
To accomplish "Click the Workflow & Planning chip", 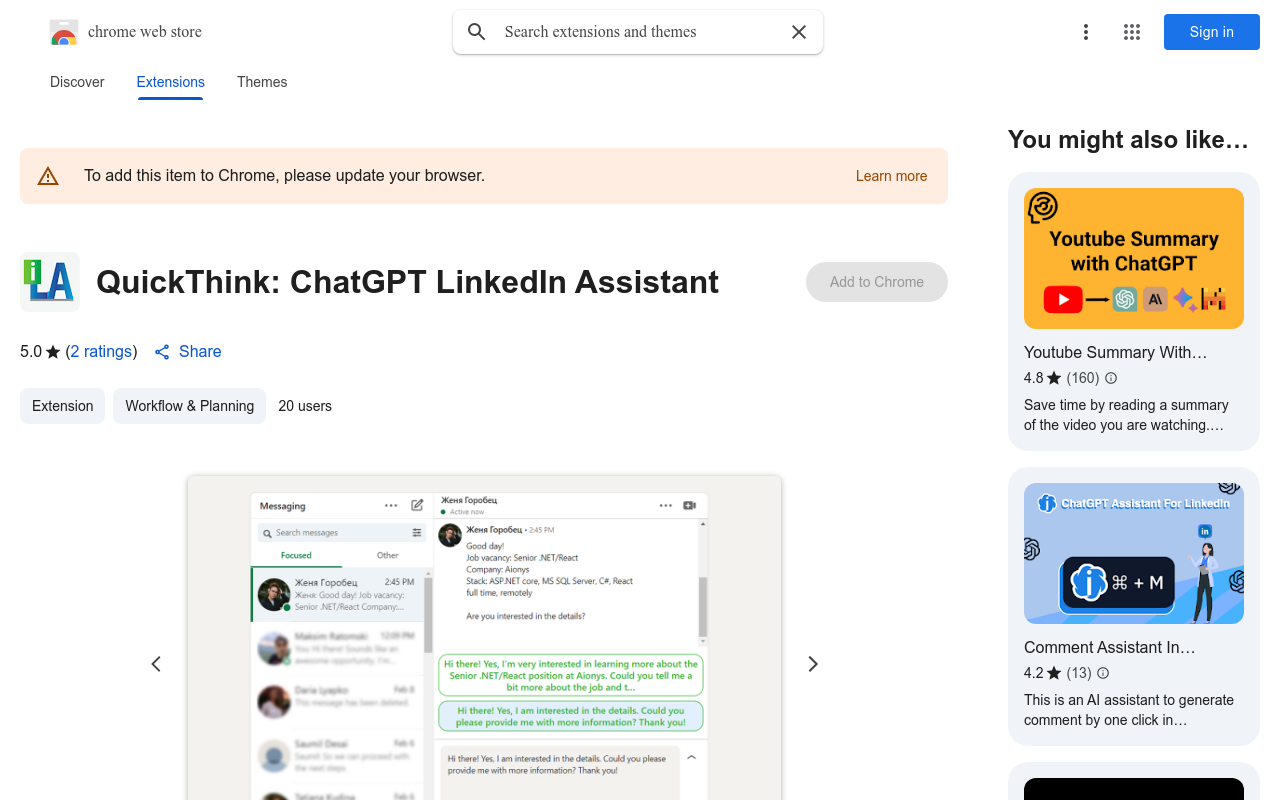I will tap(189, 406).
